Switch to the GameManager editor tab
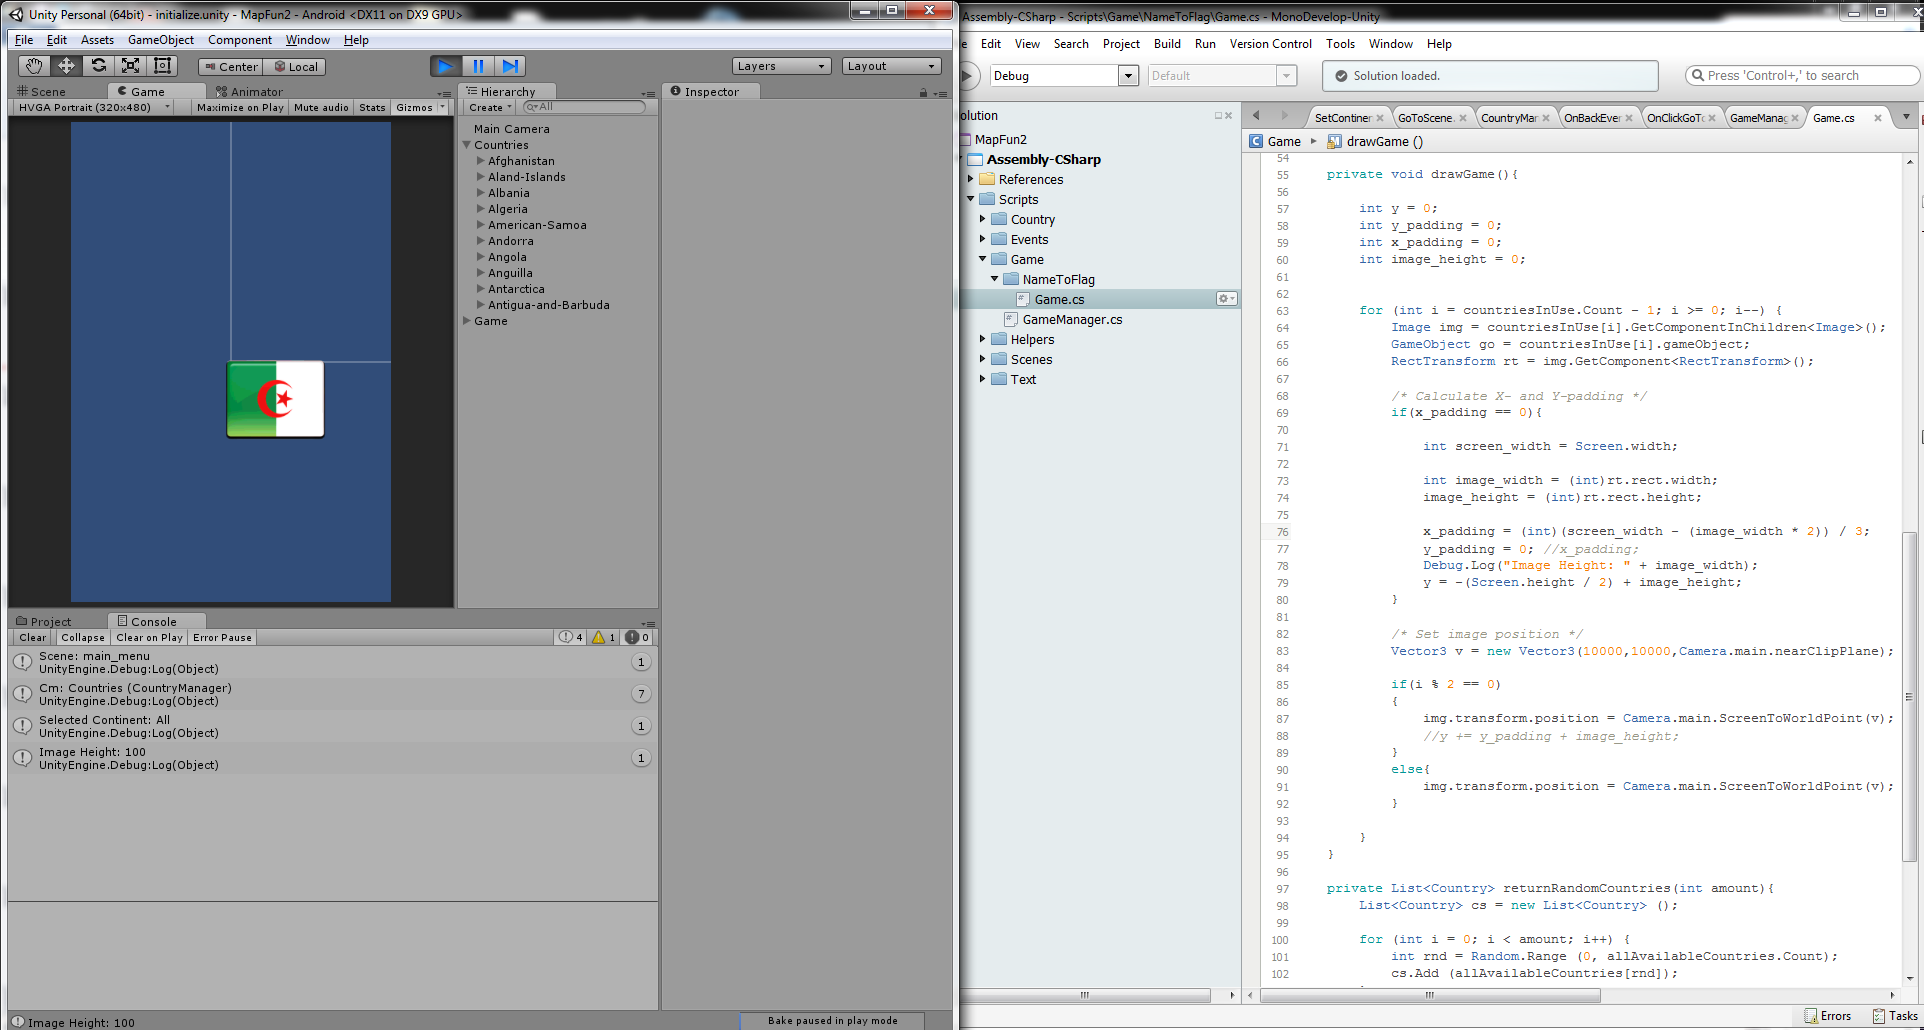 coord(1758,118)
